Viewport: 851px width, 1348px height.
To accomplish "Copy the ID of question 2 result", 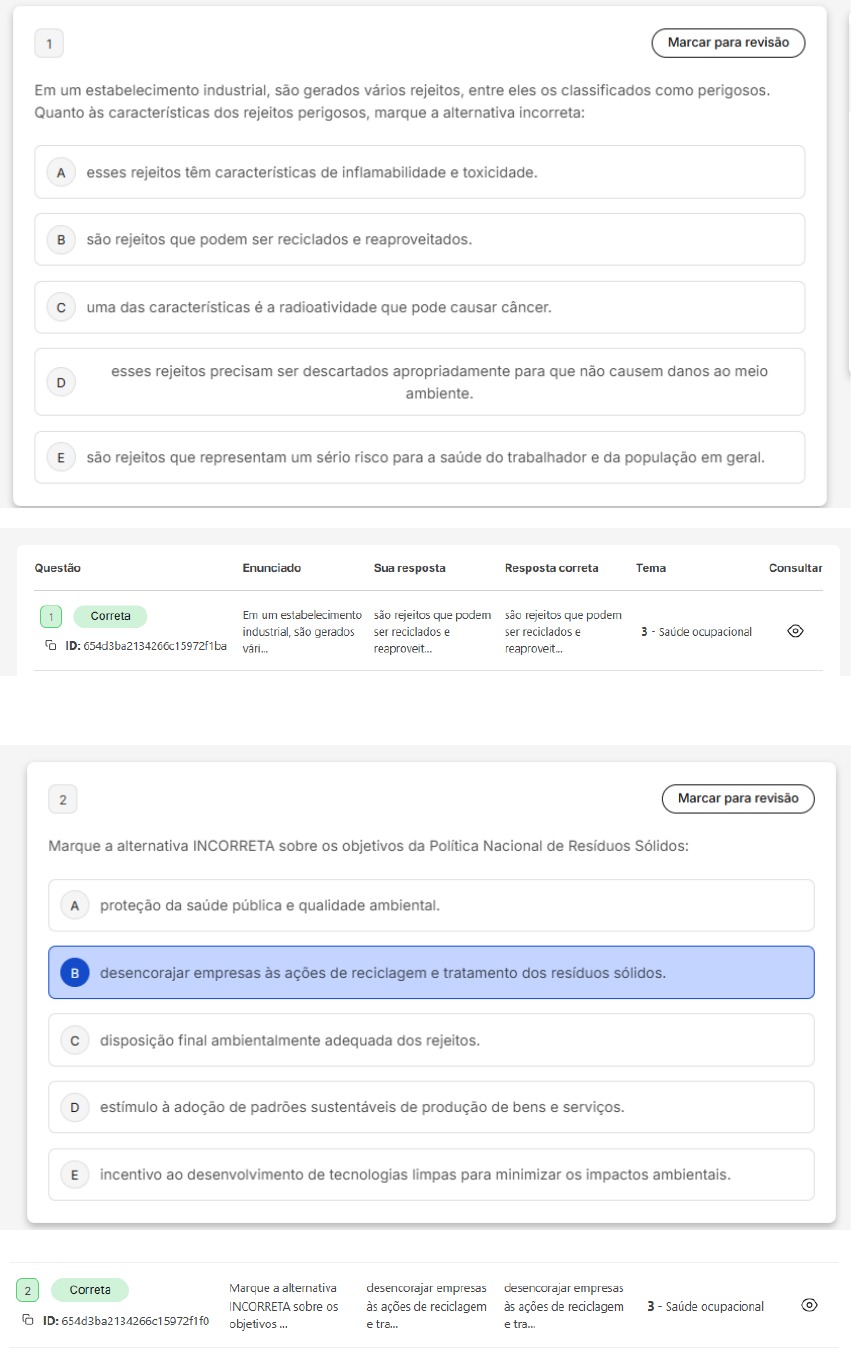I will pyautogui.click(x=28, y=1321).
